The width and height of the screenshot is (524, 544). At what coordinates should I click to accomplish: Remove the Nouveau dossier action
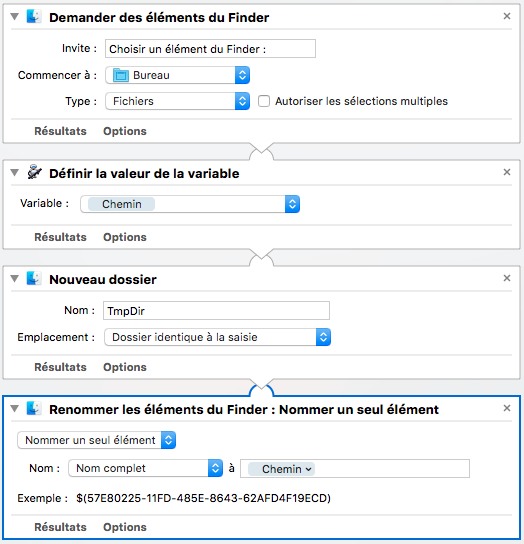507,278
